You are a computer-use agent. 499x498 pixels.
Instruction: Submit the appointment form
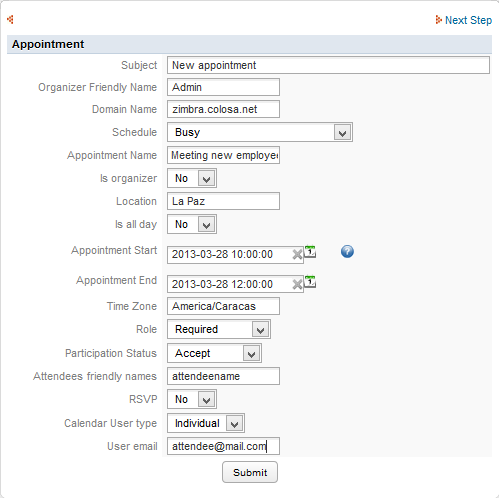250,472
